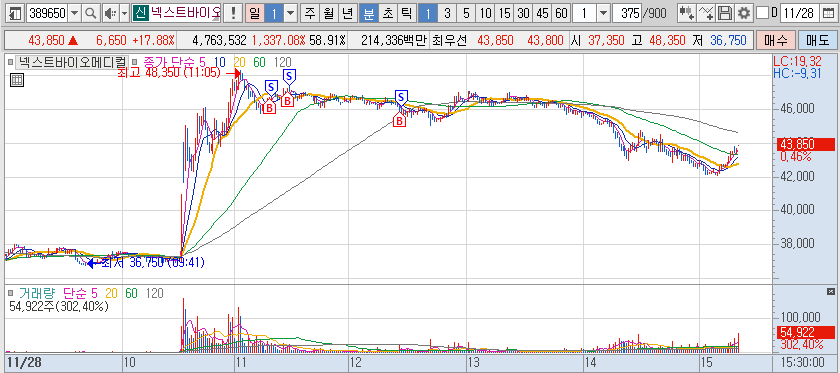The width and height of the screenshot is (840, 373).
Task: Click the gray 120 price MA legend
Action: (282, 62)
